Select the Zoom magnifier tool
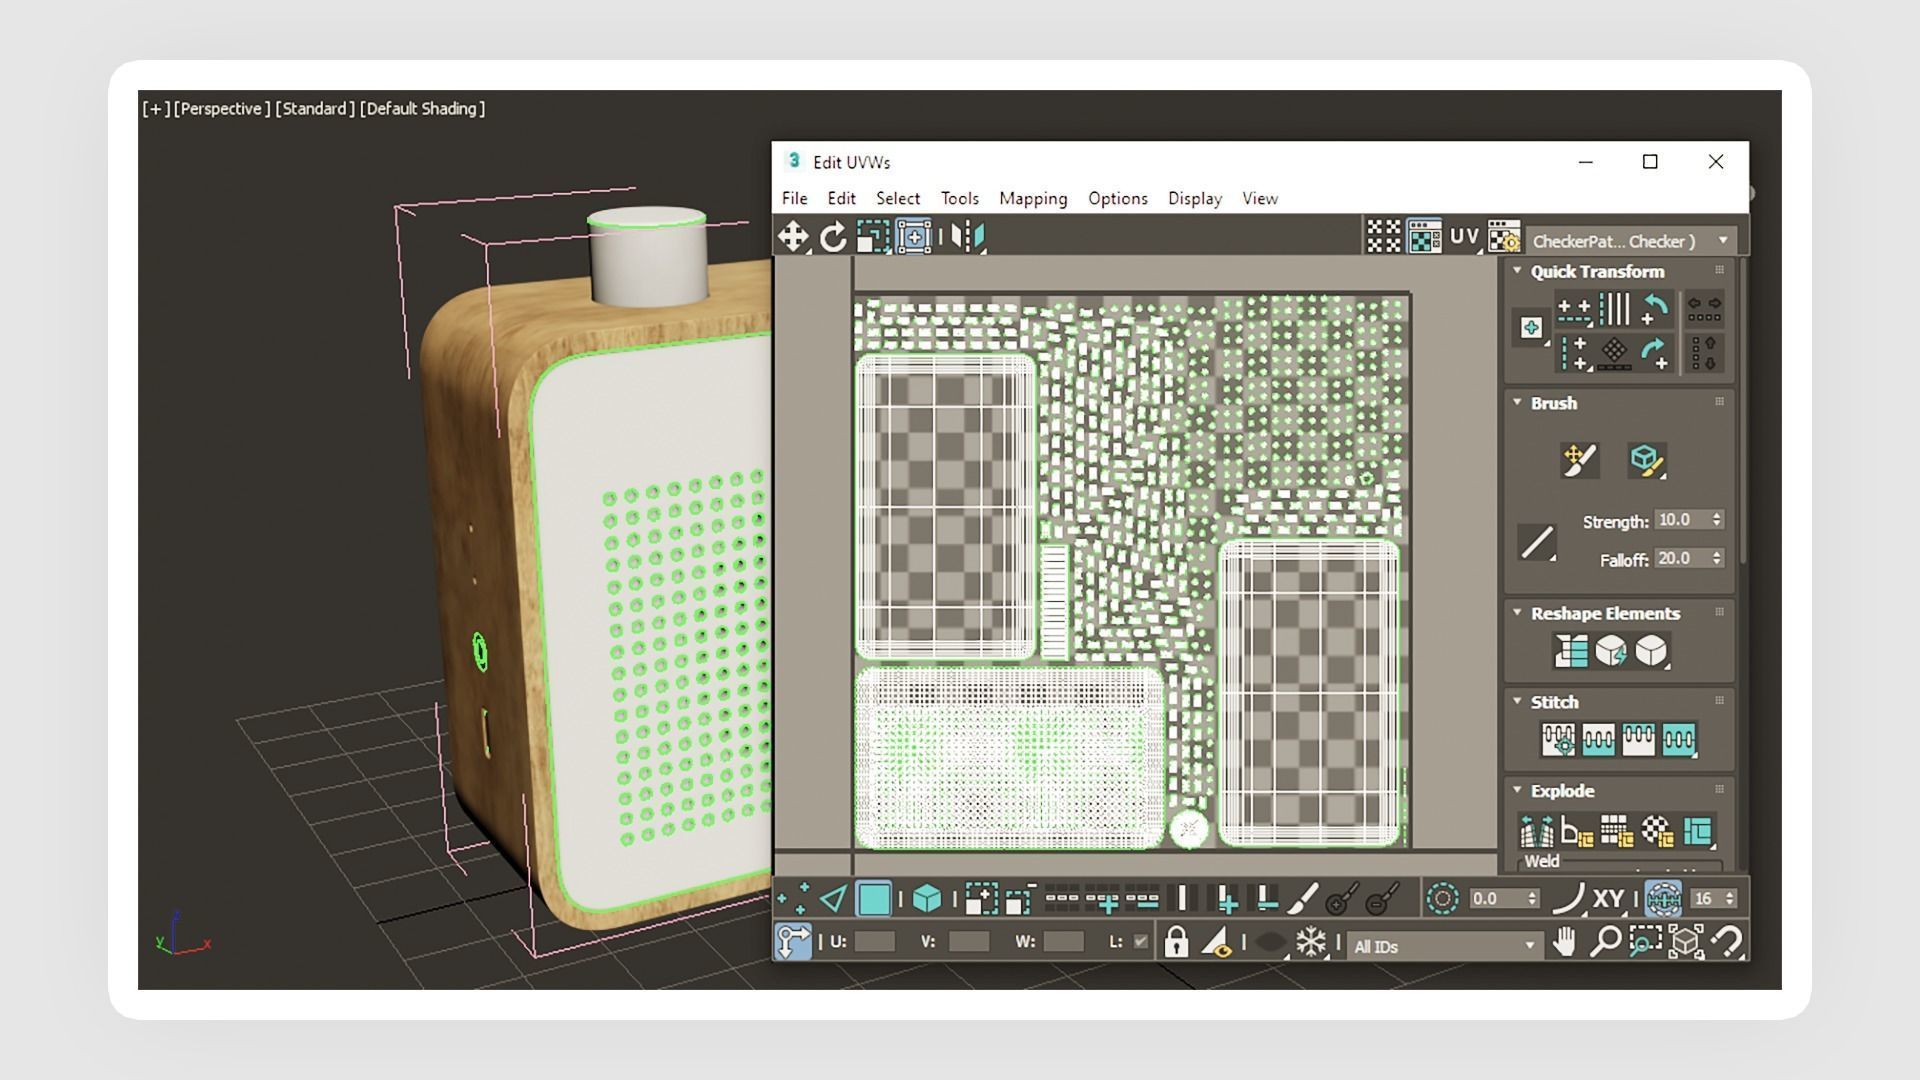Viewport: 1920px width, 1080px height. (x=1604, y=942)
